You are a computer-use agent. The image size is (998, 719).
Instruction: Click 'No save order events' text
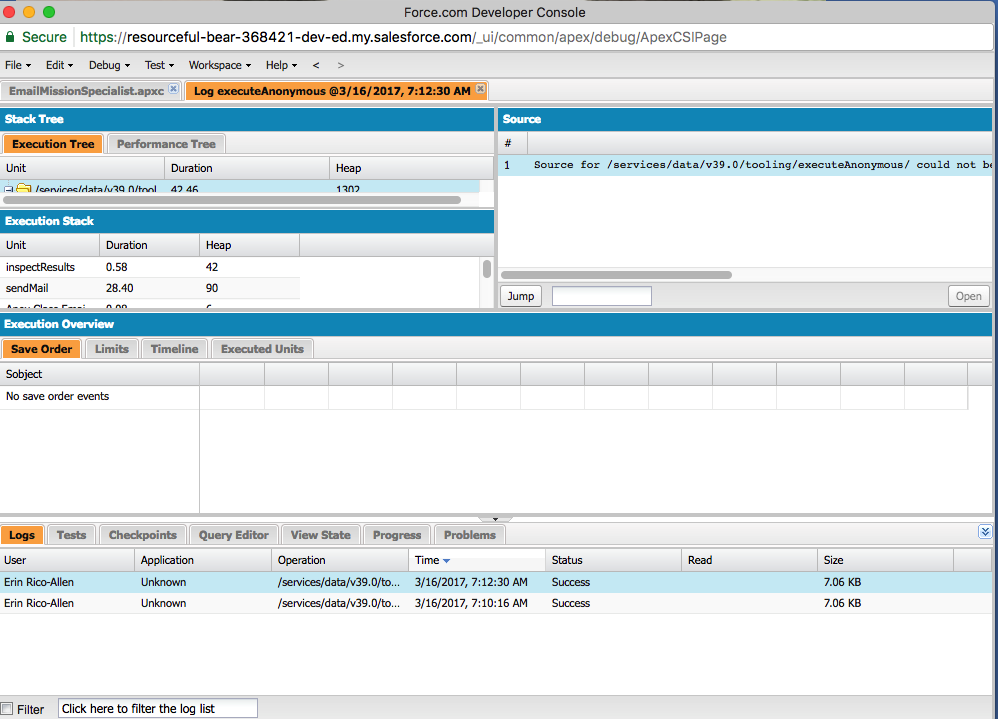(57, 396)
